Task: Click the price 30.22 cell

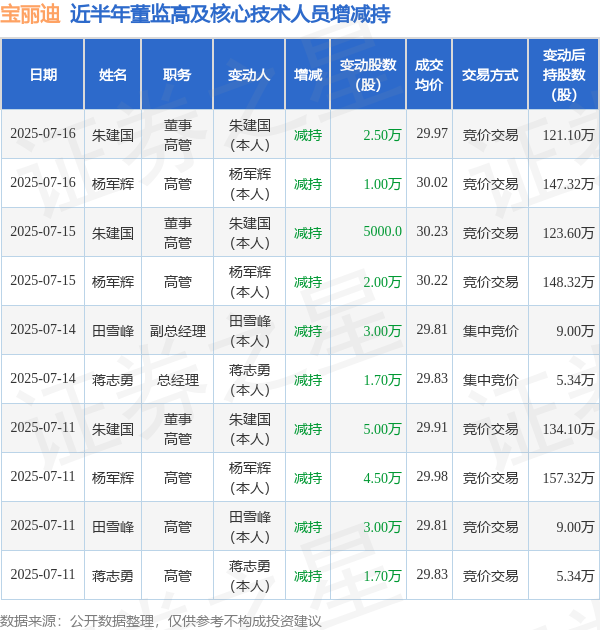Action: [432, 280]
